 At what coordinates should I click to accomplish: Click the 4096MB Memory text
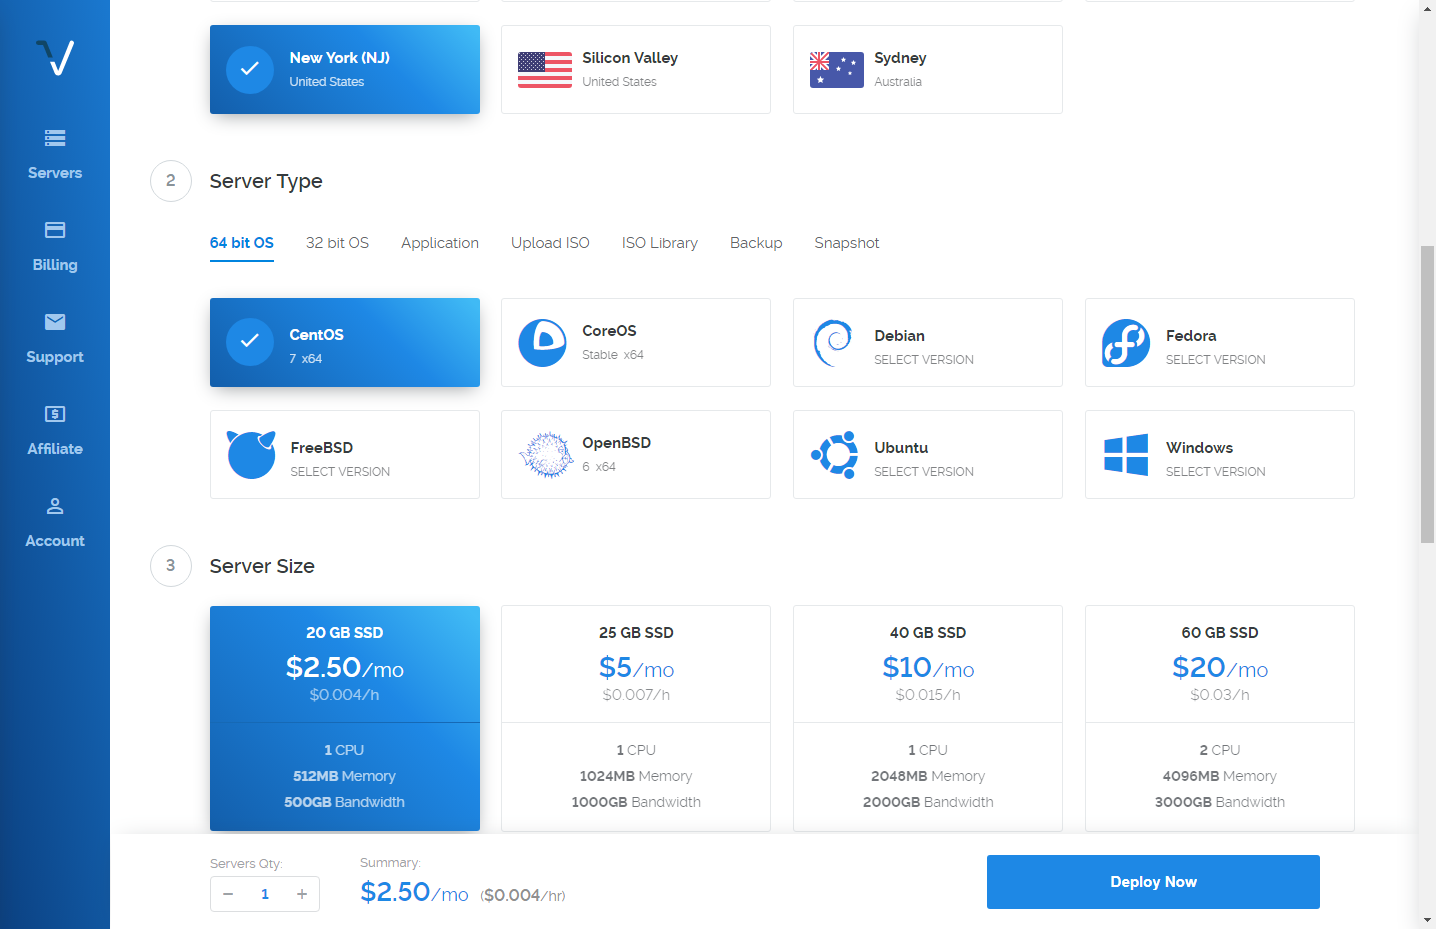pos(1220,776)
